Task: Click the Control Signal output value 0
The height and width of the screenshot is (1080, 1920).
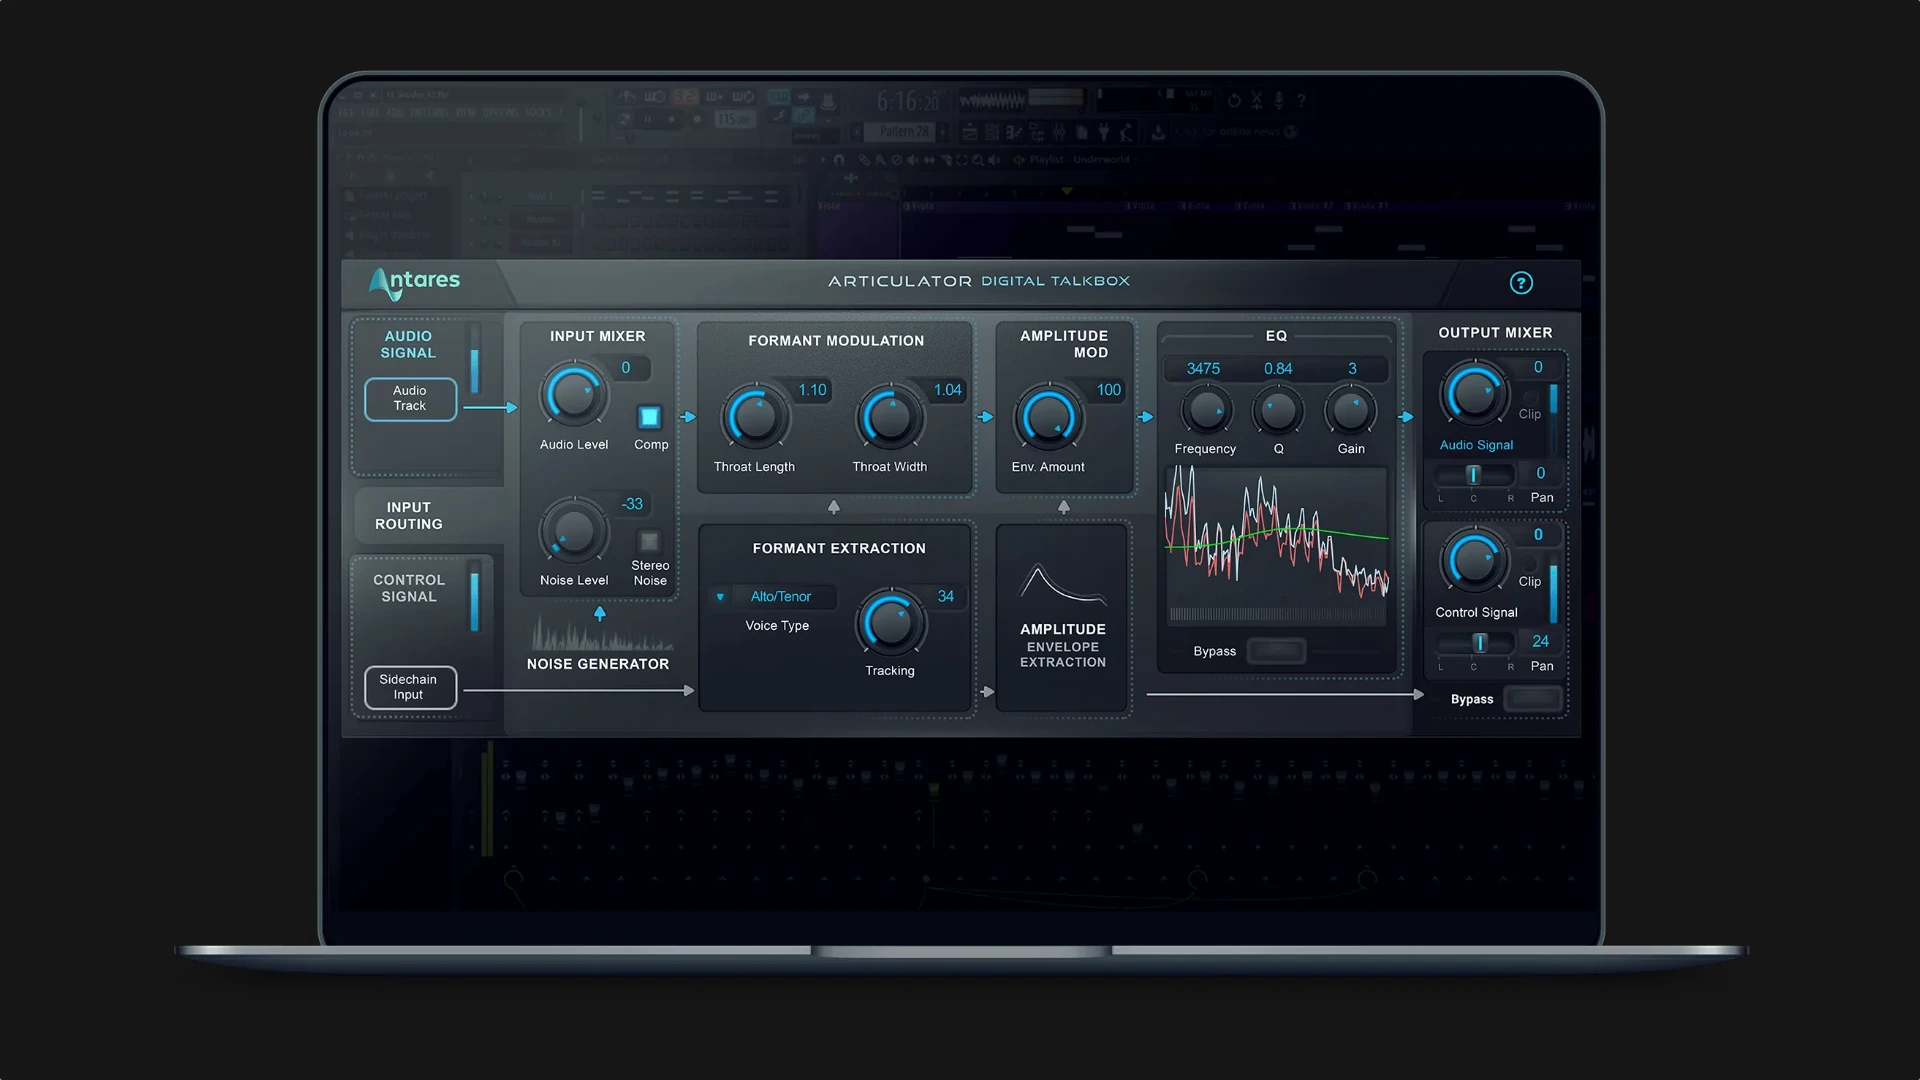Action: [x=1538, y=535]
